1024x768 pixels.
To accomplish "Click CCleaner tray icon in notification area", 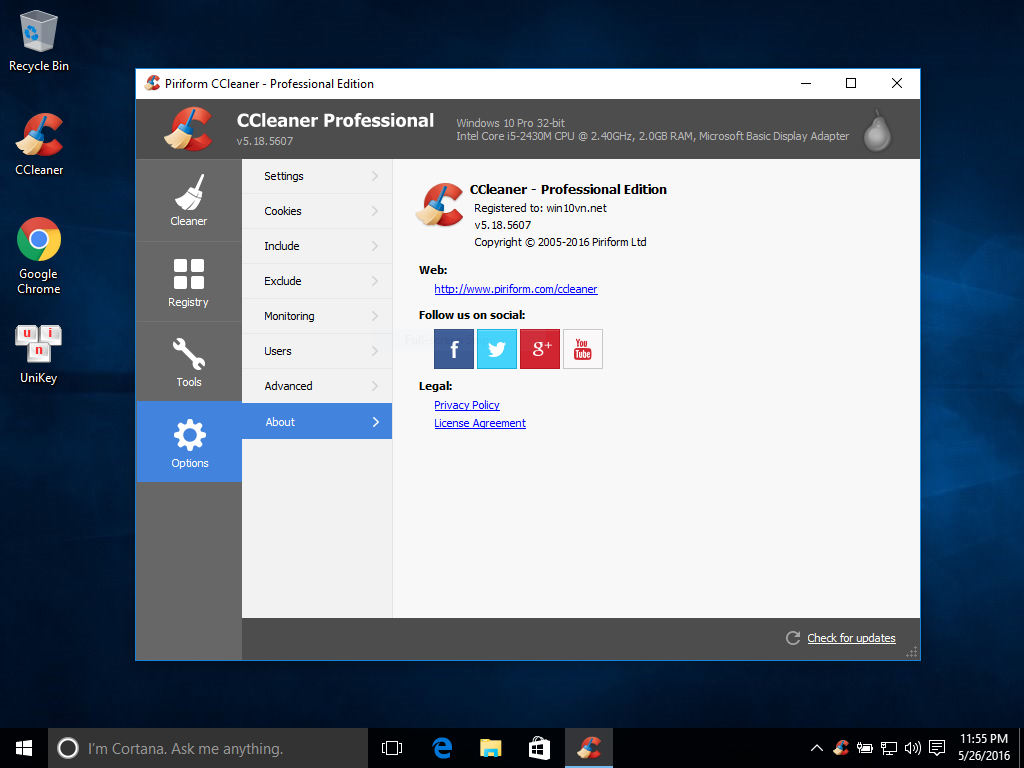I will coord(841,748).
